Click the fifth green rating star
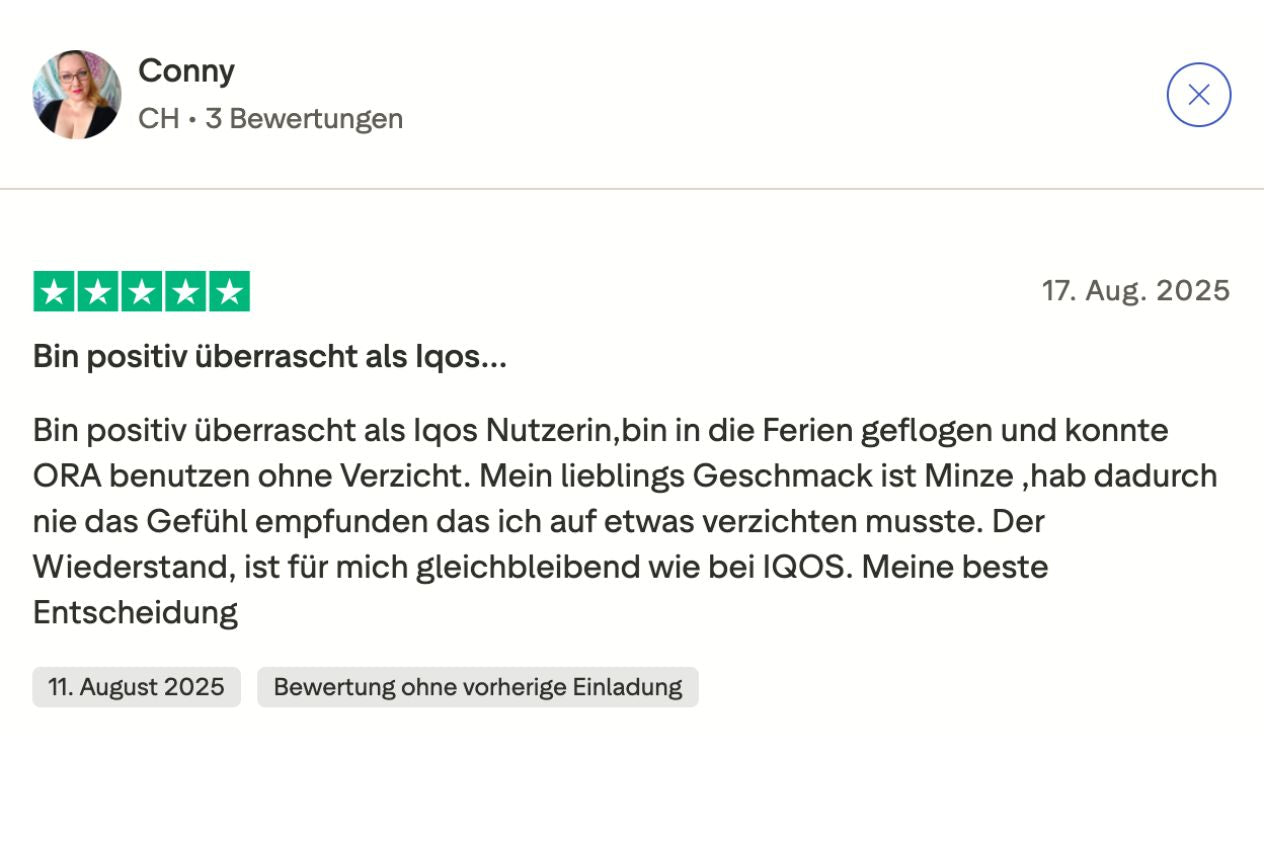Viewport: 1264px width, 848px height. point(230,292)
